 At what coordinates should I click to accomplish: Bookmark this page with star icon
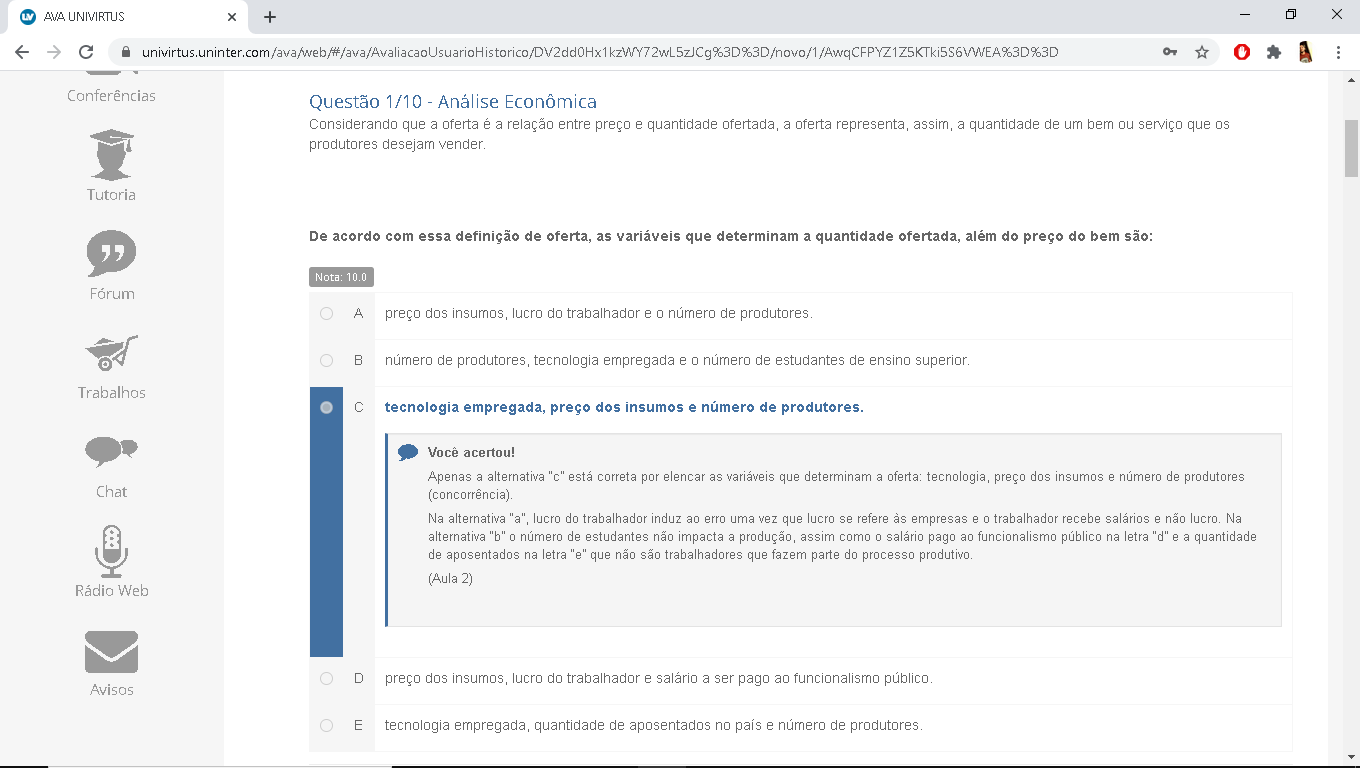1202,52
